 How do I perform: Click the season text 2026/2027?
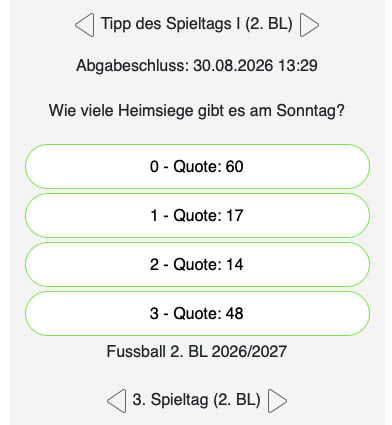coord(249,352)
